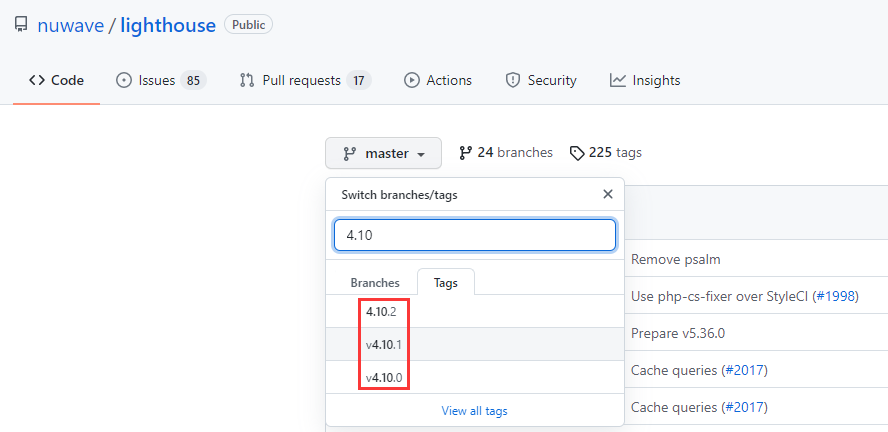The image size is (888, 432).
Task: Select tag v4.10.0
Action: 384,378
